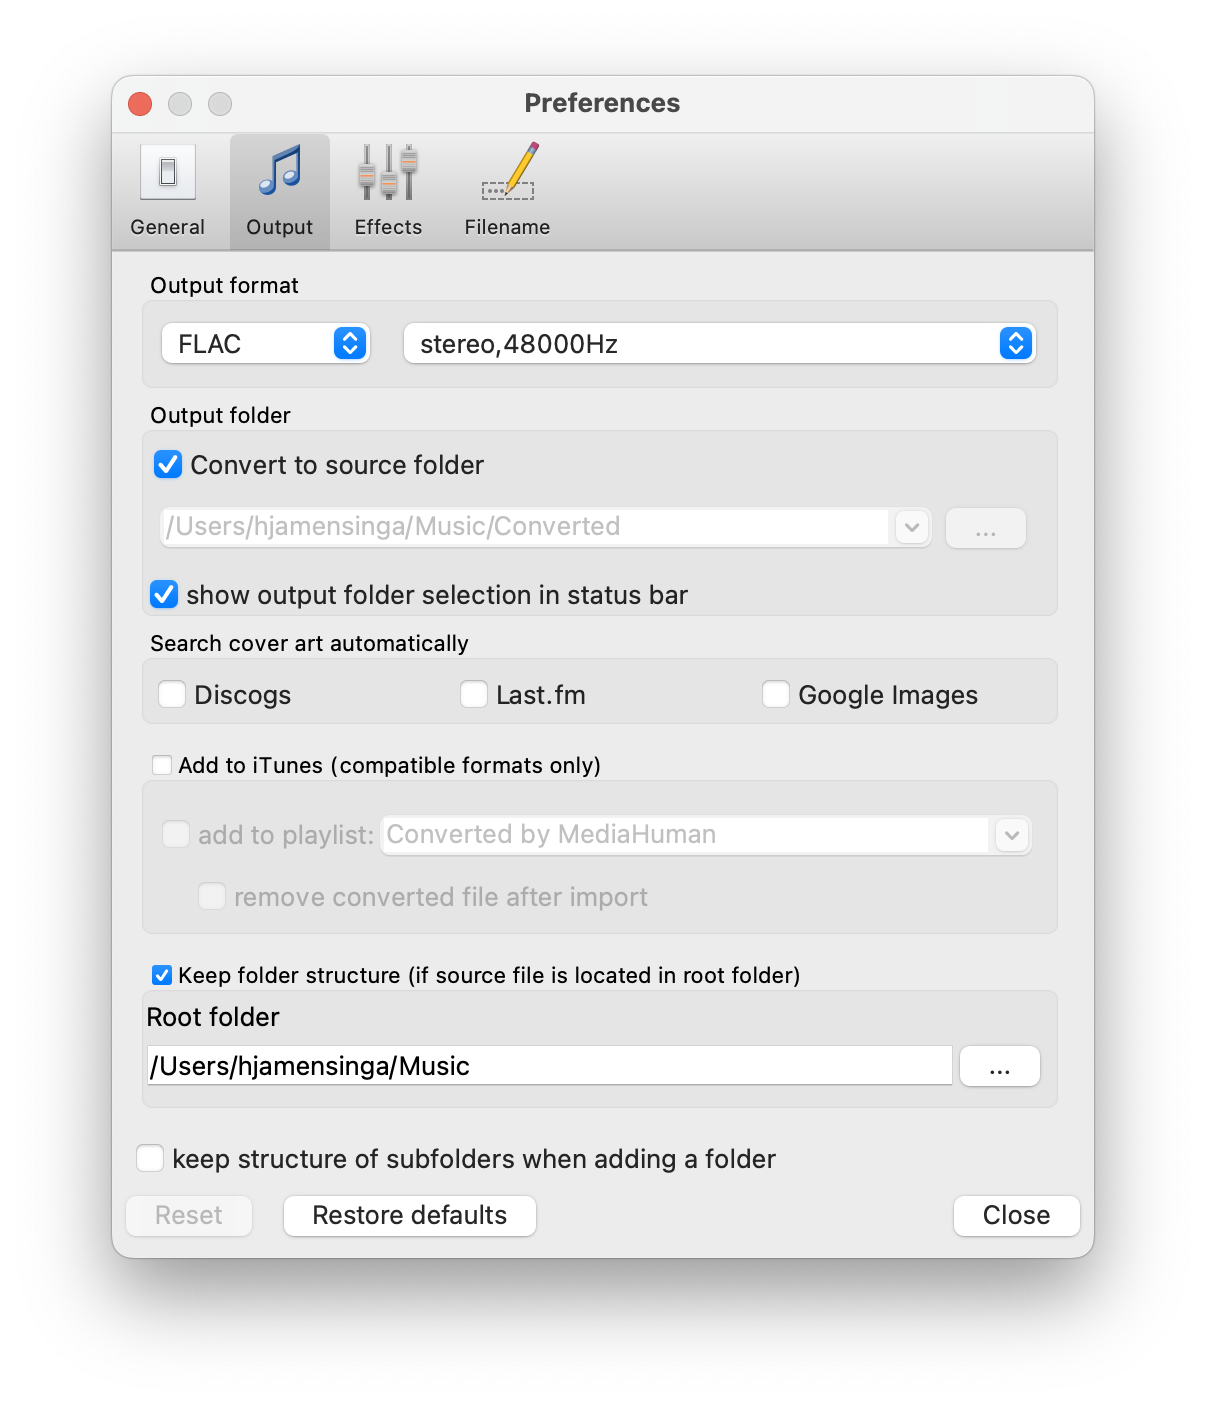
Task: Enable Add to iTunes option
Action: pyautogui.click(x=161, y=764)
